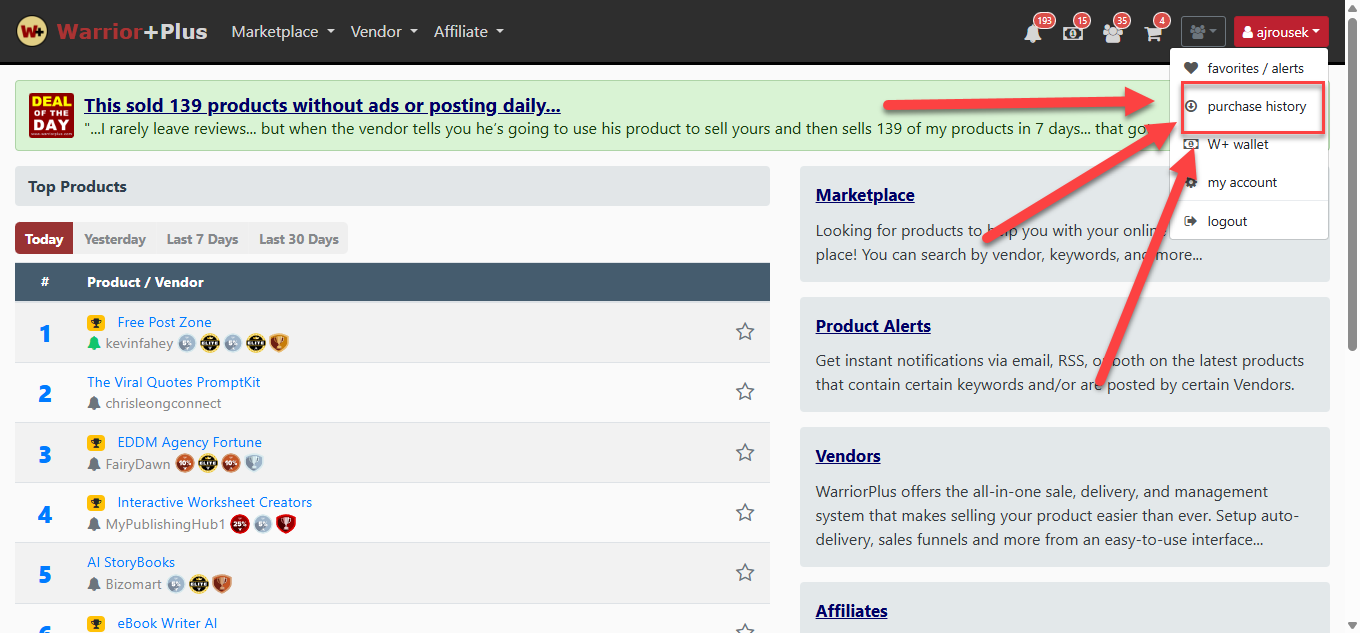Enable vendor alert bell for chrisleongconnect

pyautogui.click(x=94, y=403)
